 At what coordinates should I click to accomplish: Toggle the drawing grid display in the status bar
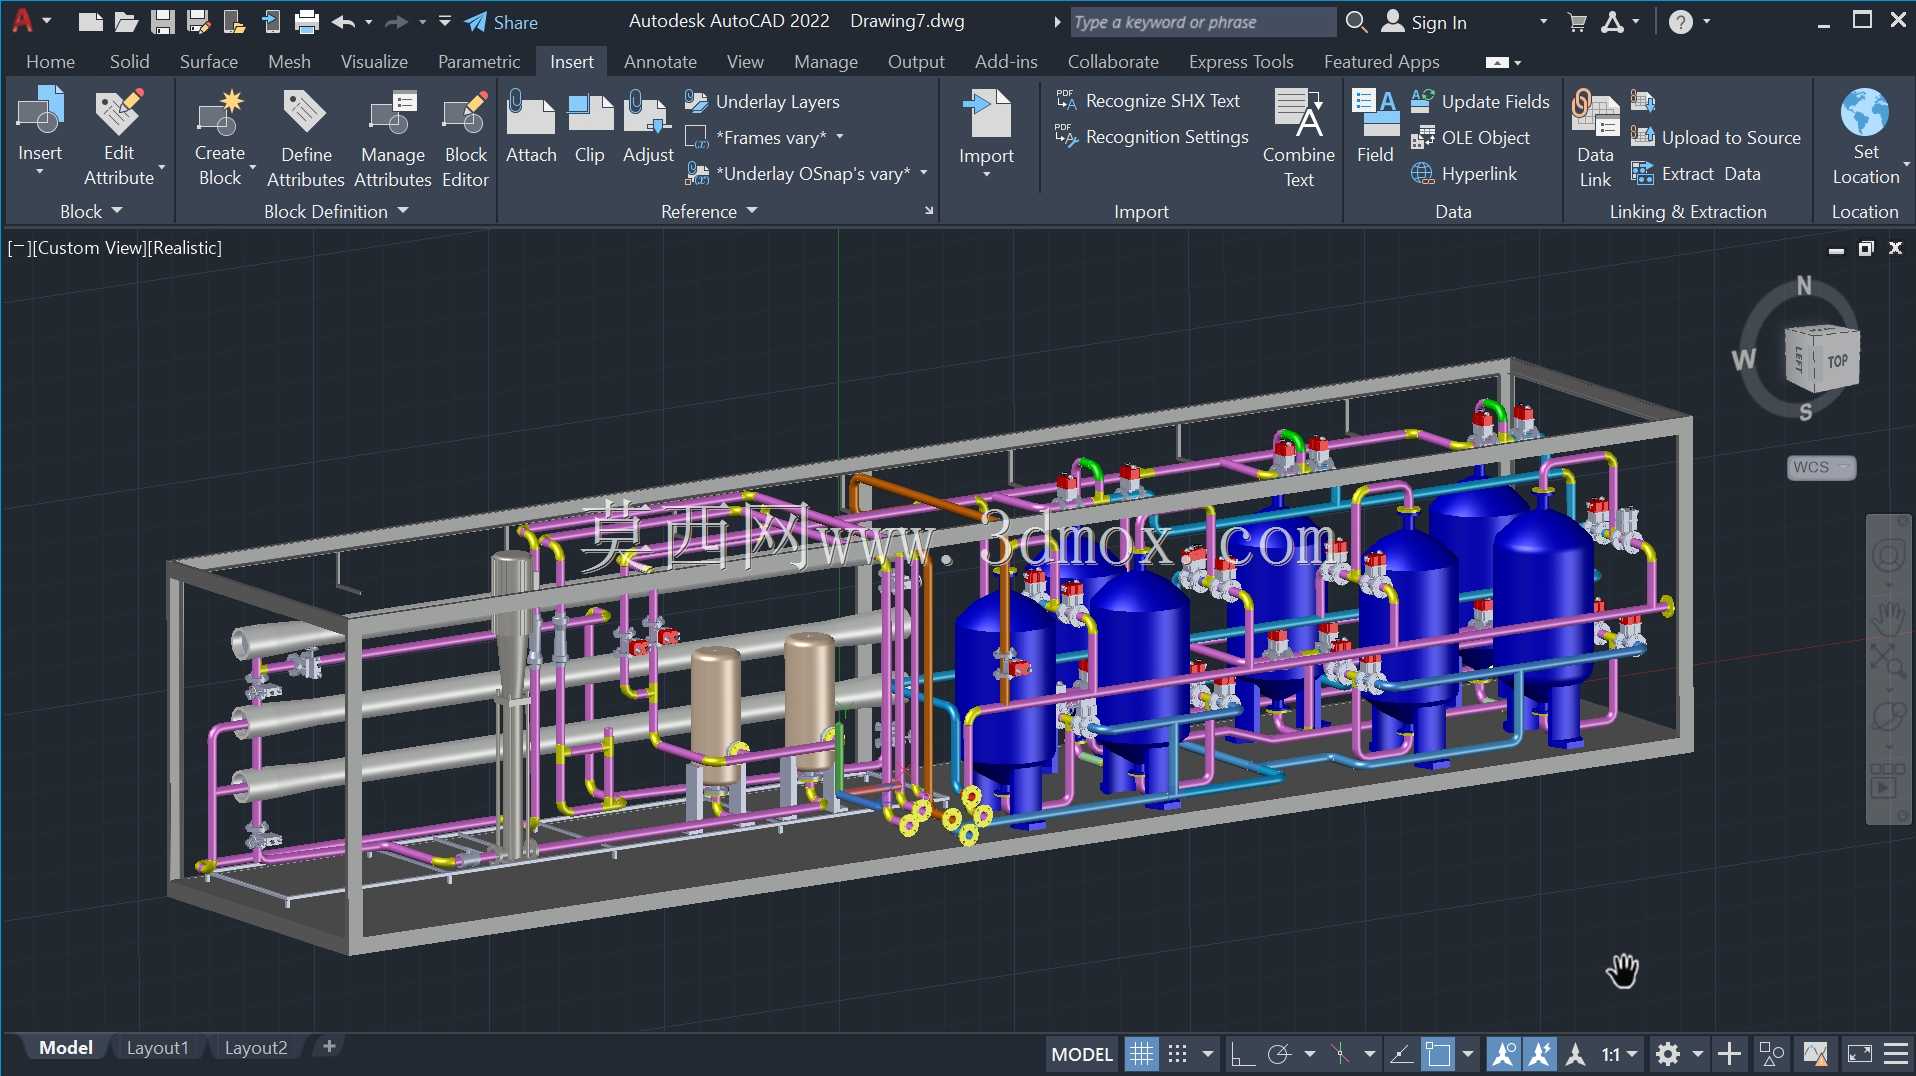[1141, 1054]
